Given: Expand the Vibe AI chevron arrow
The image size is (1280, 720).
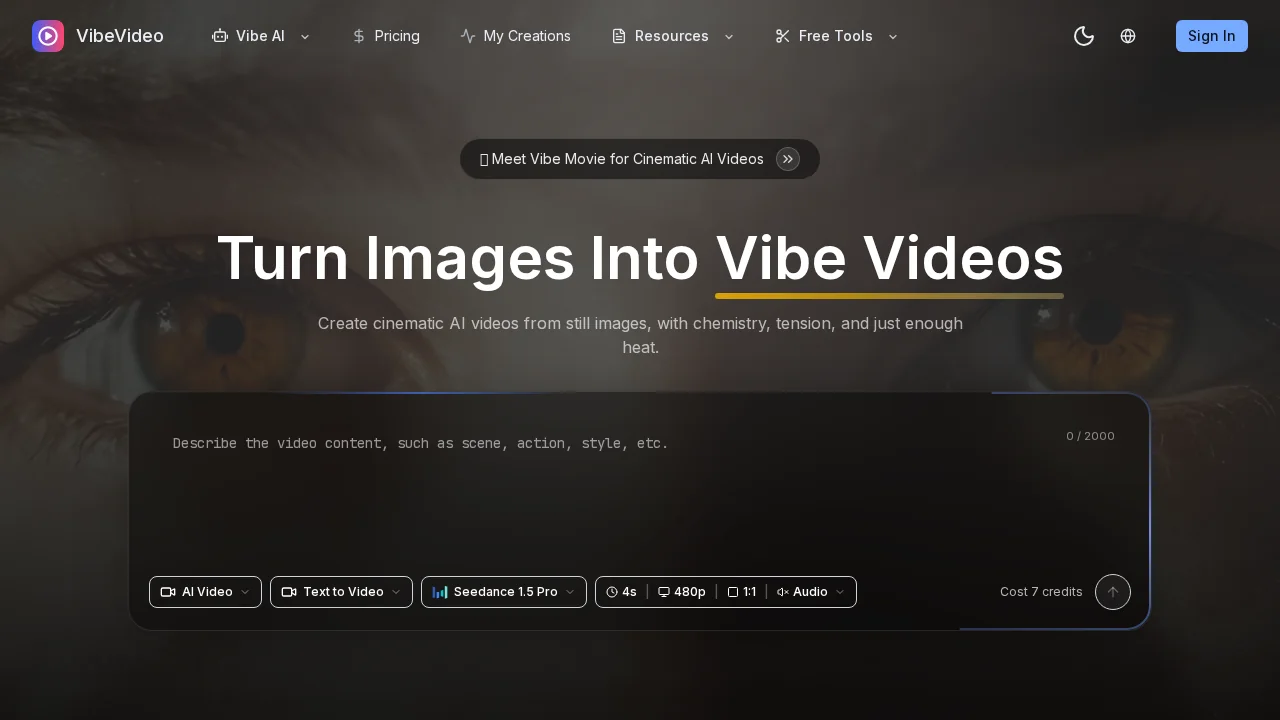Looking at the screenshot, I should 305,36.
